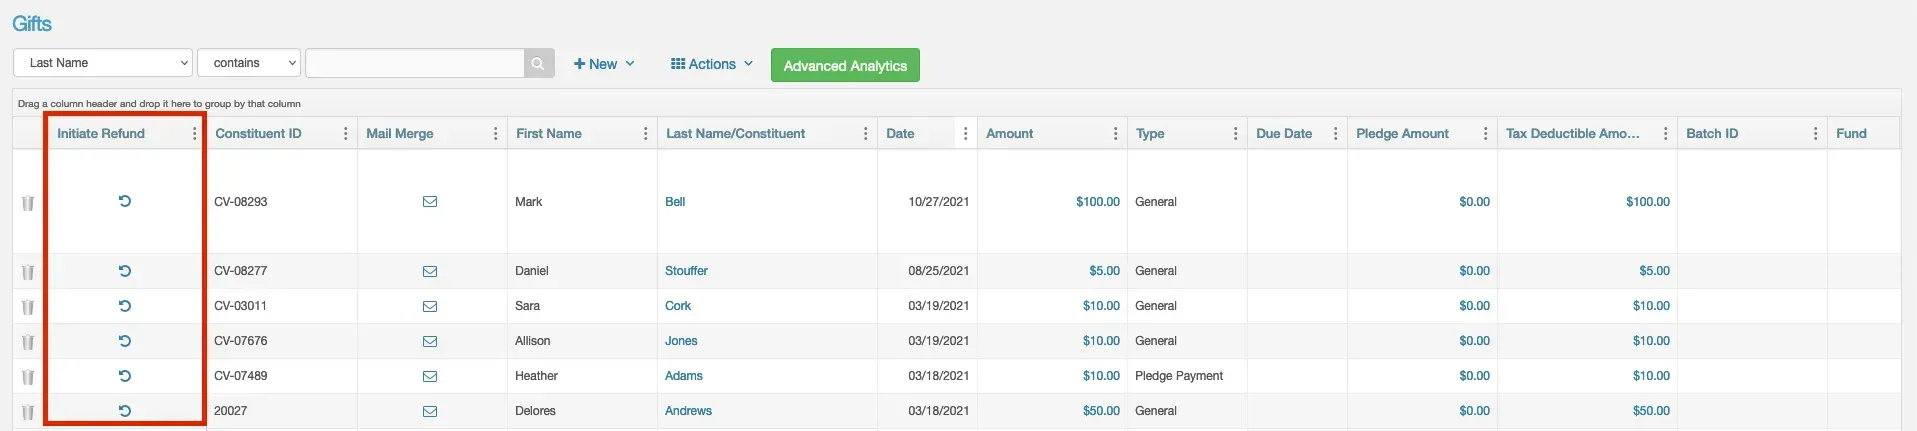Image resolution: width=1917 pixels, height=431 pixels.
Task: Open the Date column options menu
Action: tap(965, 133)
